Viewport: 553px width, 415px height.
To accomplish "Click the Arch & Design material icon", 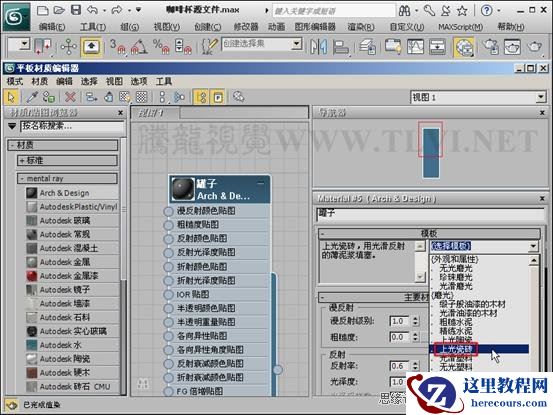I will tap(32, 193).
